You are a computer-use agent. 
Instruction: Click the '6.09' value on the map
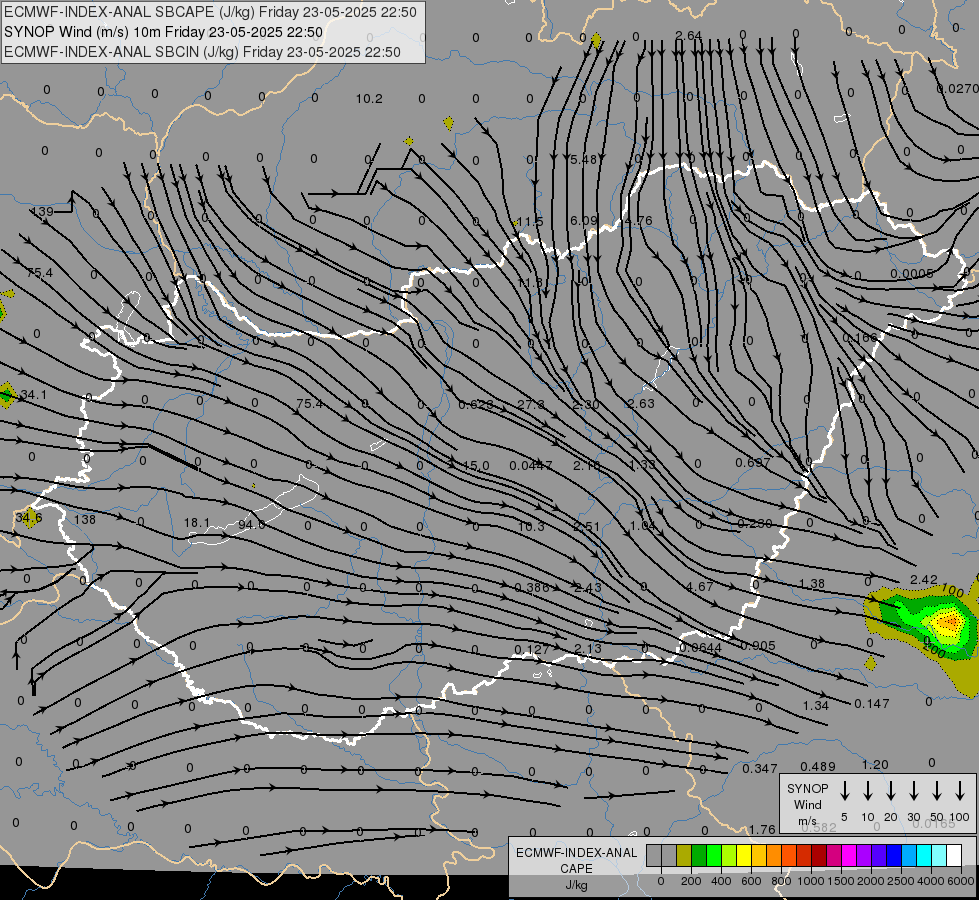point(584,220)
